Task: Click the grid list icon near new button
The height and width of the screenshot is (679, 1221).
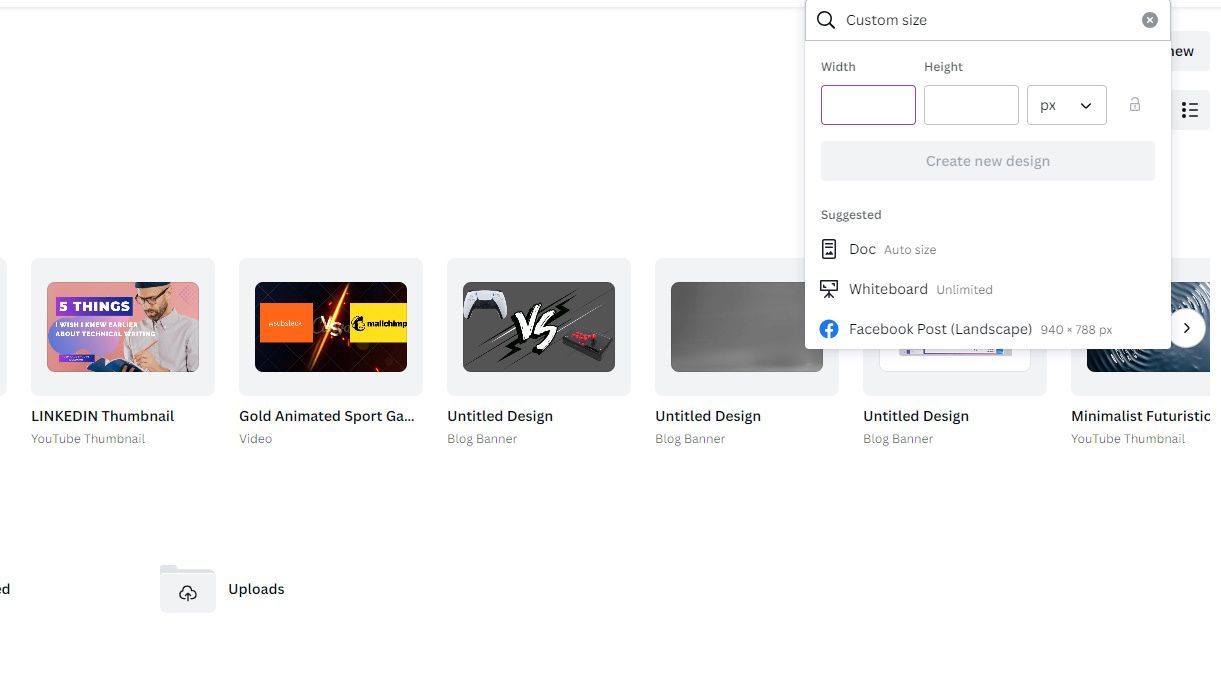Action: coord(1189,110)
